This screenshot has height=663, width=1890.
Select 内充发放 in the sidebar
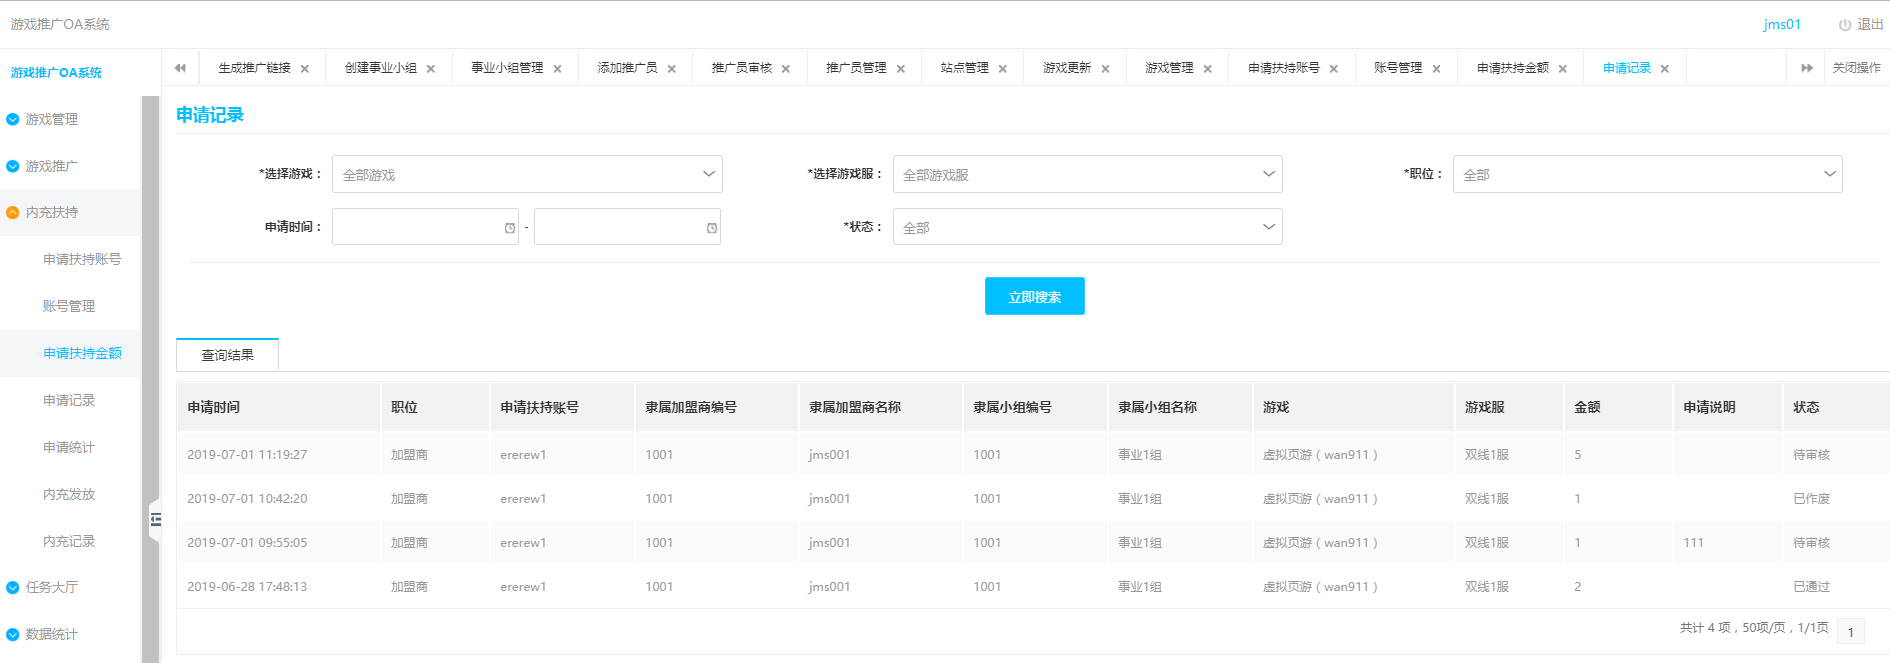(69, 494)
